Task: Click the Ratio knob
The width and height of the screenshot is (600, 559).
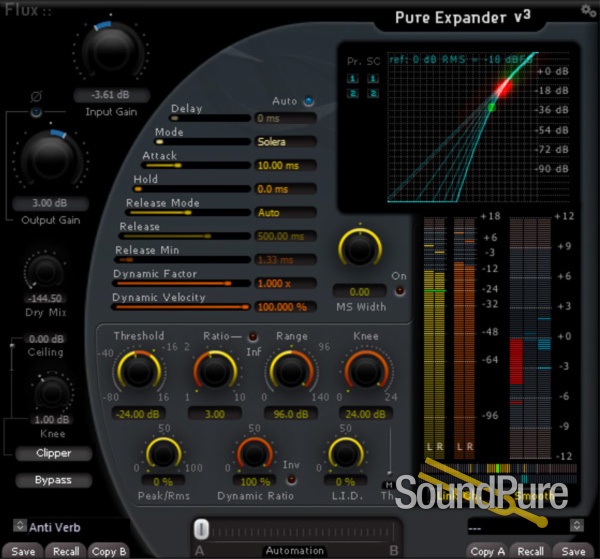Action: pyautogui.click(x=215, y=371)
